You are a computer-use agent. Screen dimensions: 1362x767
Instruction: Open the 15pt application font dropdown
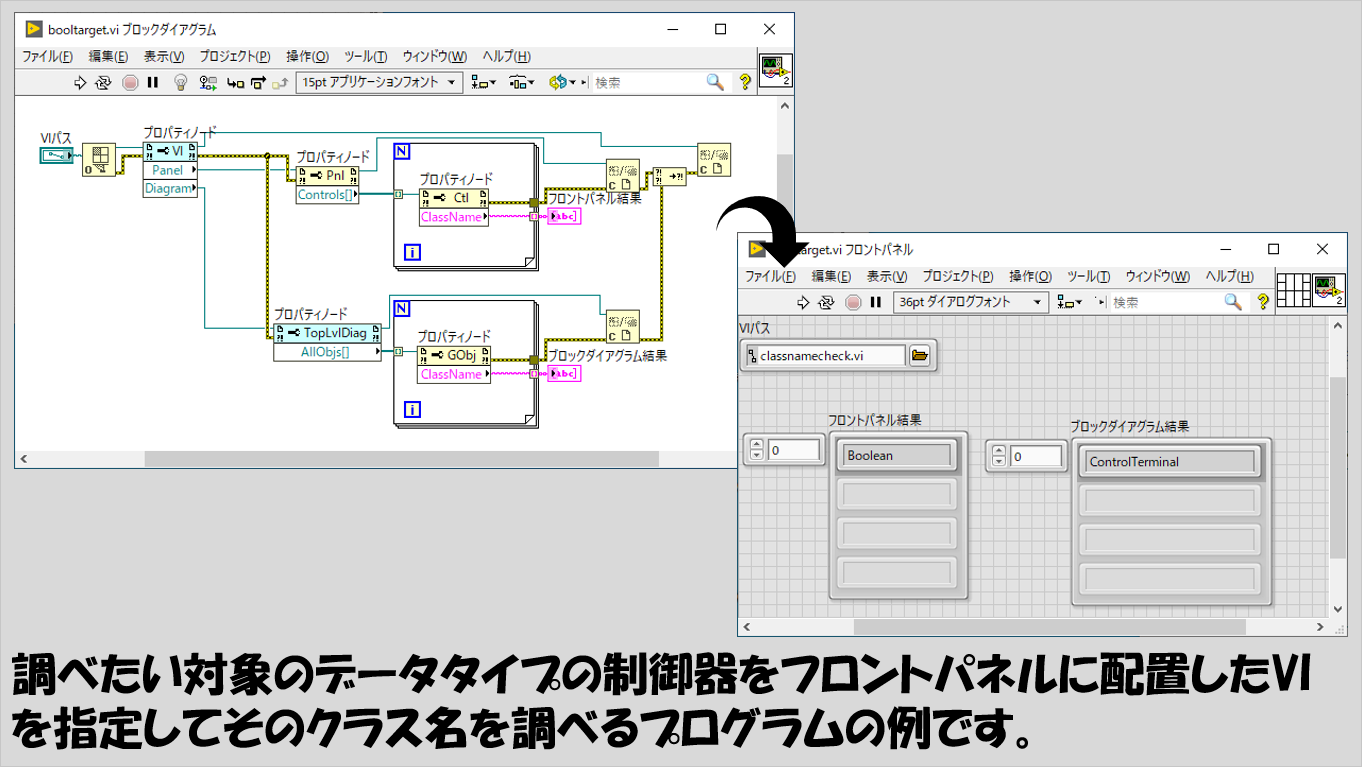(x=380, y=83)
